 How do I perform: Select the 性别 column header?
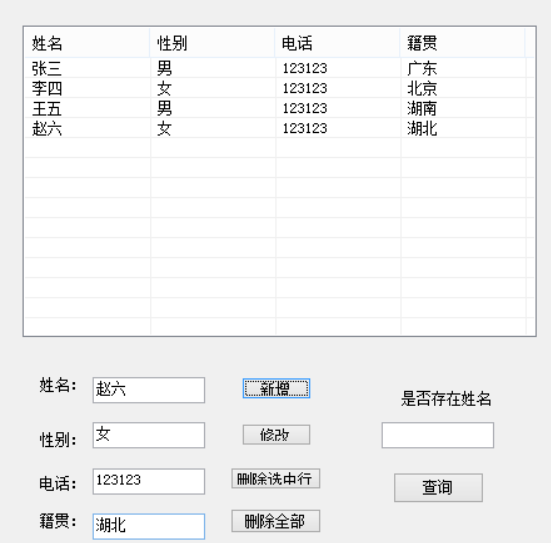click(x=212, y=43)
